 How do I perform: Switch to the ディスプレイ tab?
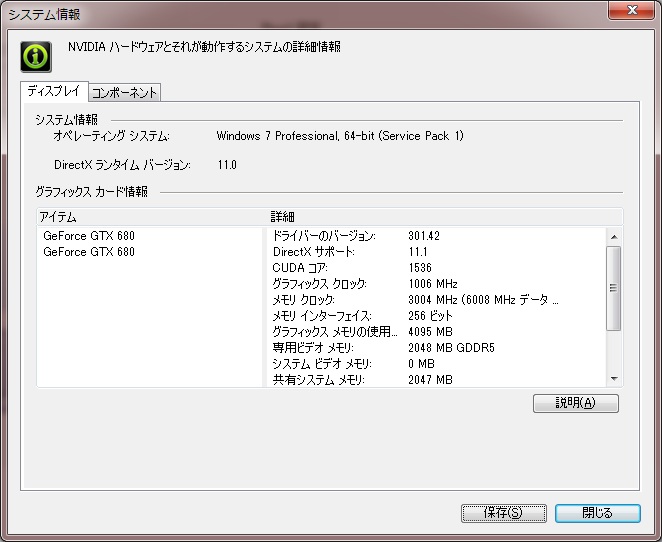pos(54,91)
